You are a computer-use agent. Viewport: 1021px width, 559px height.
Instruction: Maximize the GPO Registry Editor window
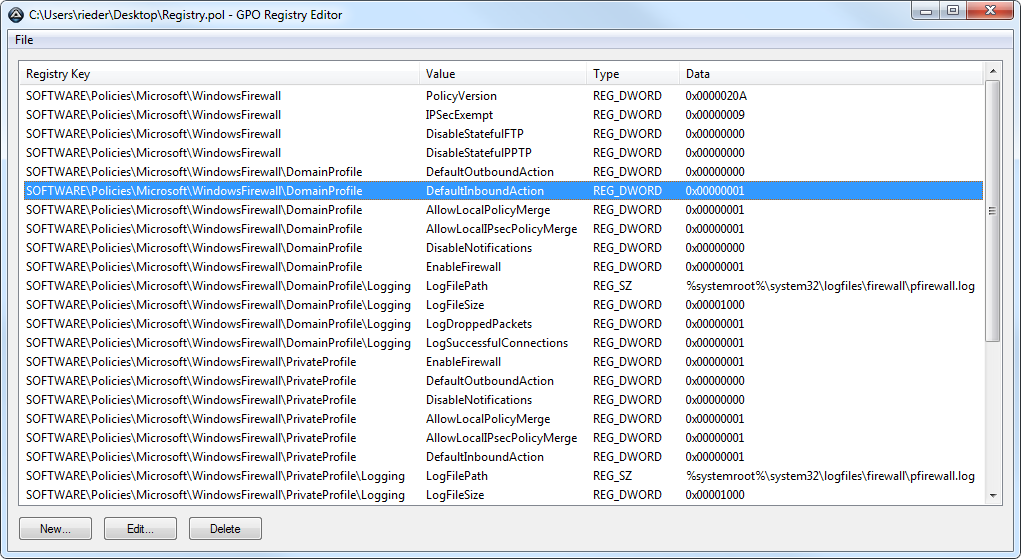(953, 11)
